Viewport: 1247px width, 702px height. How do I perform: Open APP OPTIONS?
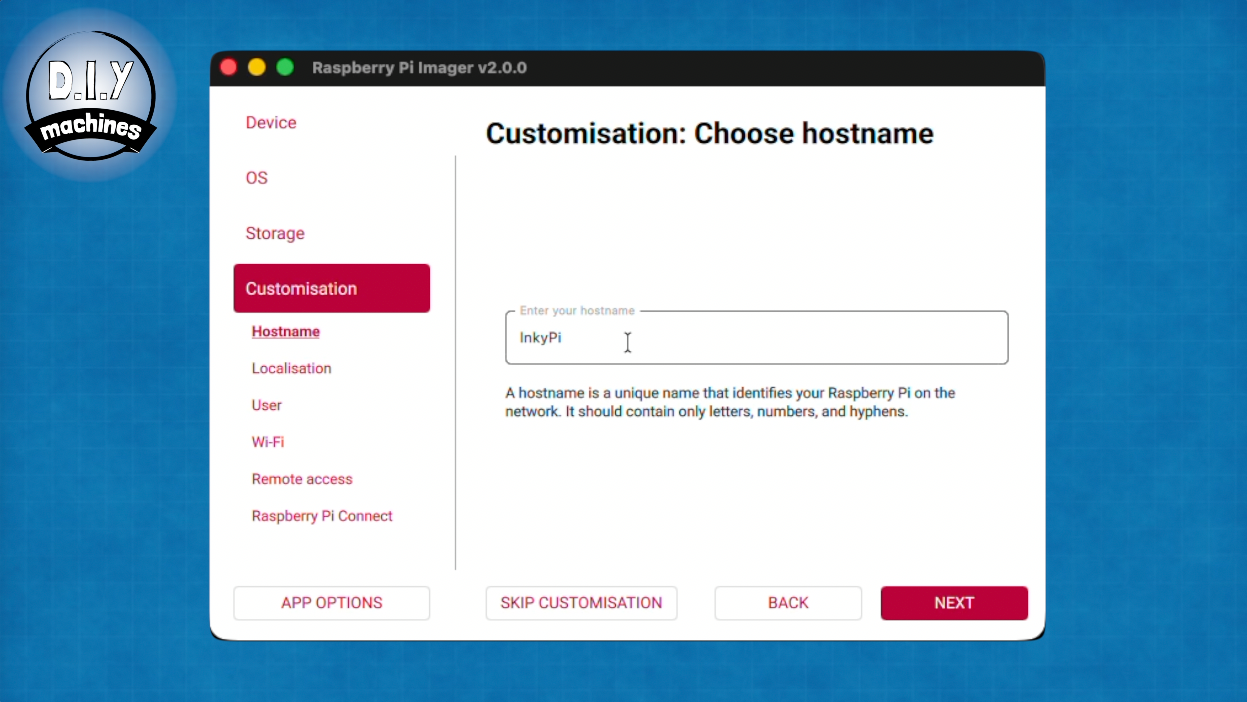pos(331,603)
